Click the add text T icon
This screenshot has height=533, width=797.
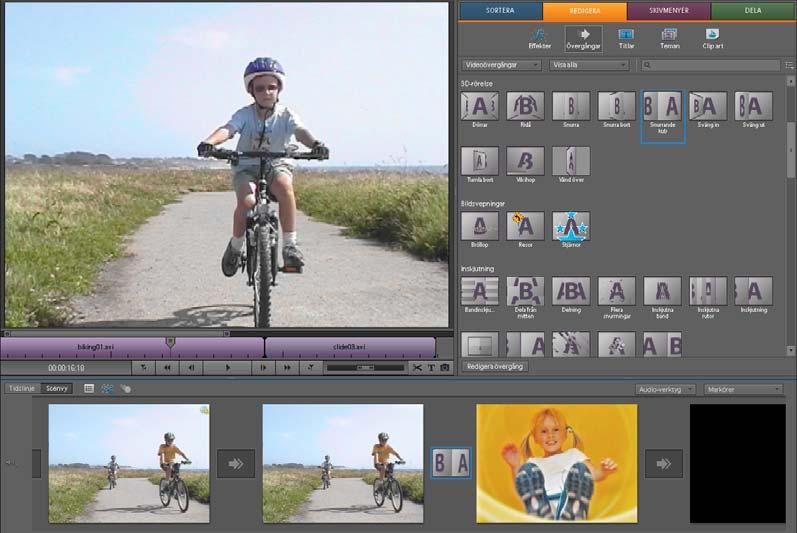[431, 367]
